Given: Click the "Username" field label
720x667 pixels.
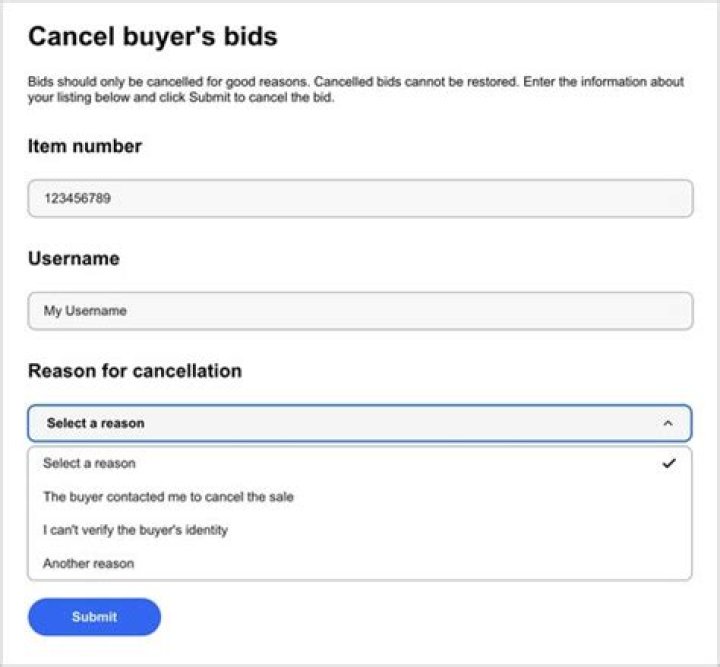Looking at the screenshot, I should [73, 259].
